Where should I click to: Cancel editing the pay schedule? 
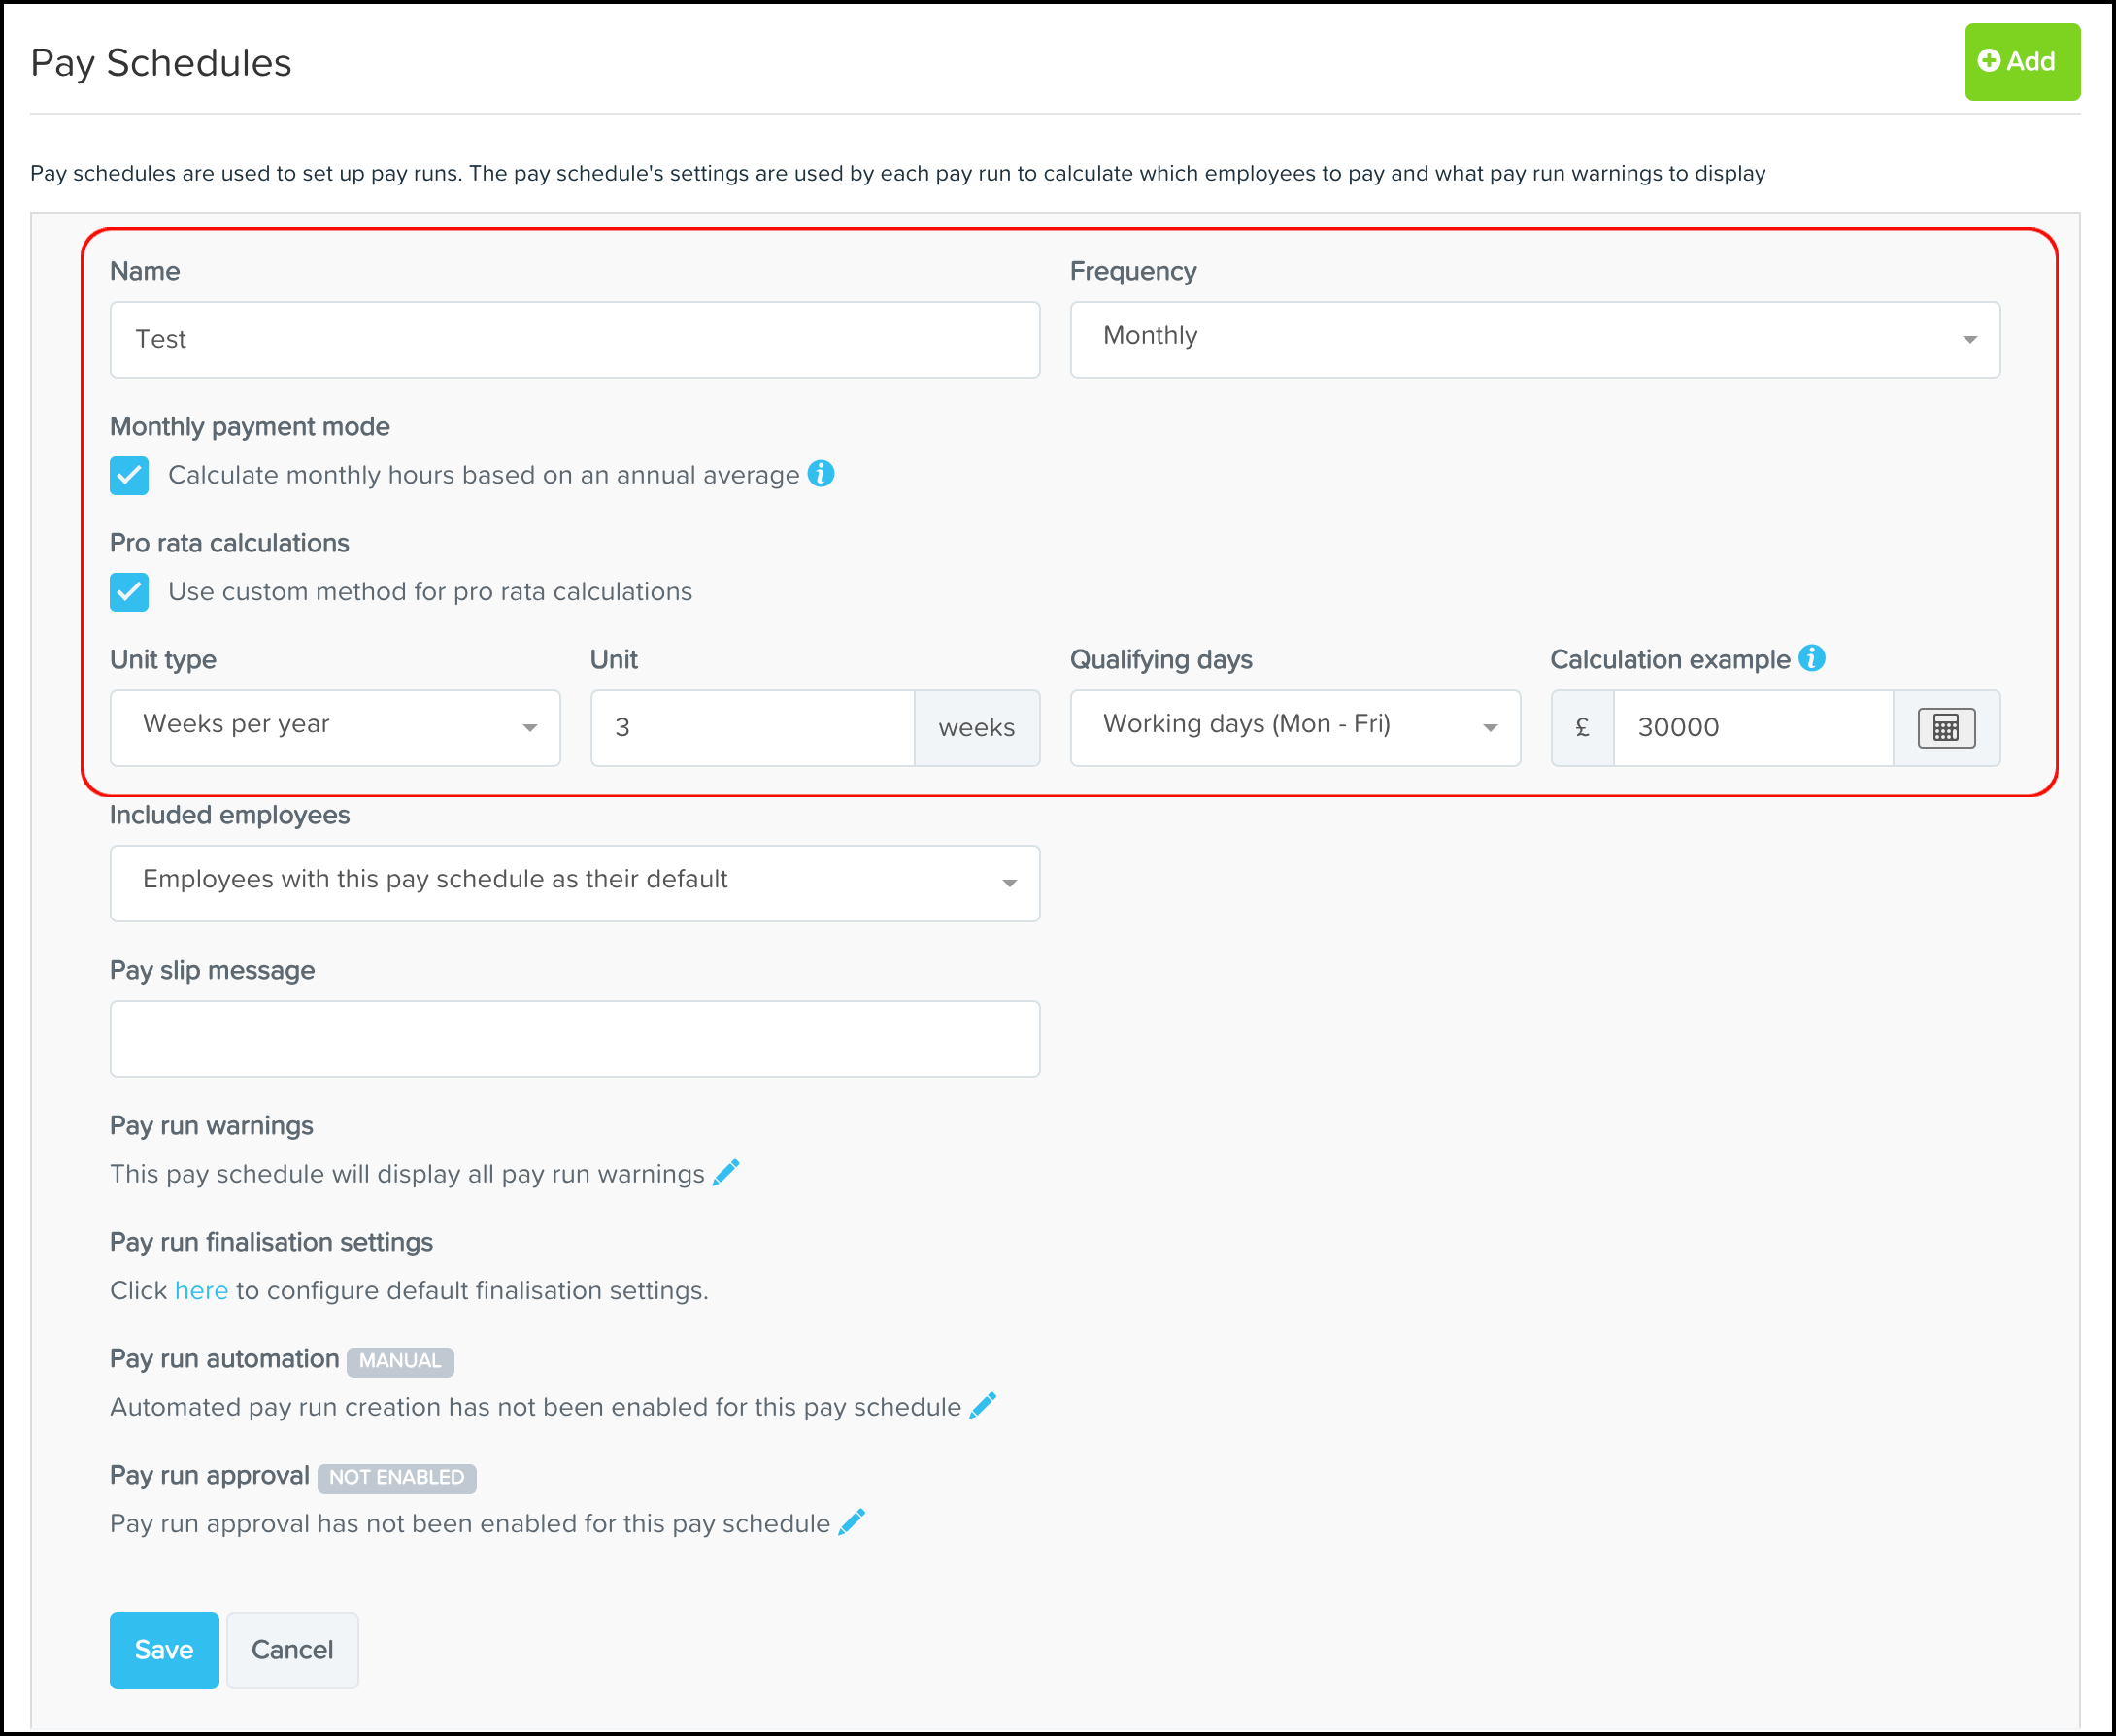pos(292,1650)
